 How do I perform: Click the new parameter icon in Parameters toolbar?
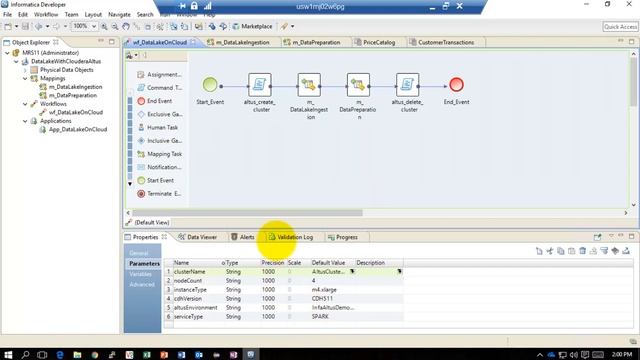point(539,251)
